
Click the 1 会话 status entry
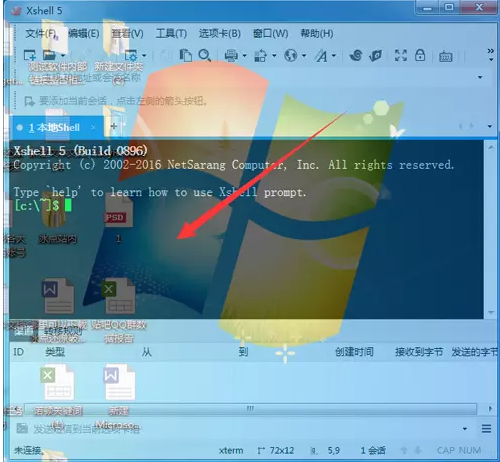(x=373, y=451)
